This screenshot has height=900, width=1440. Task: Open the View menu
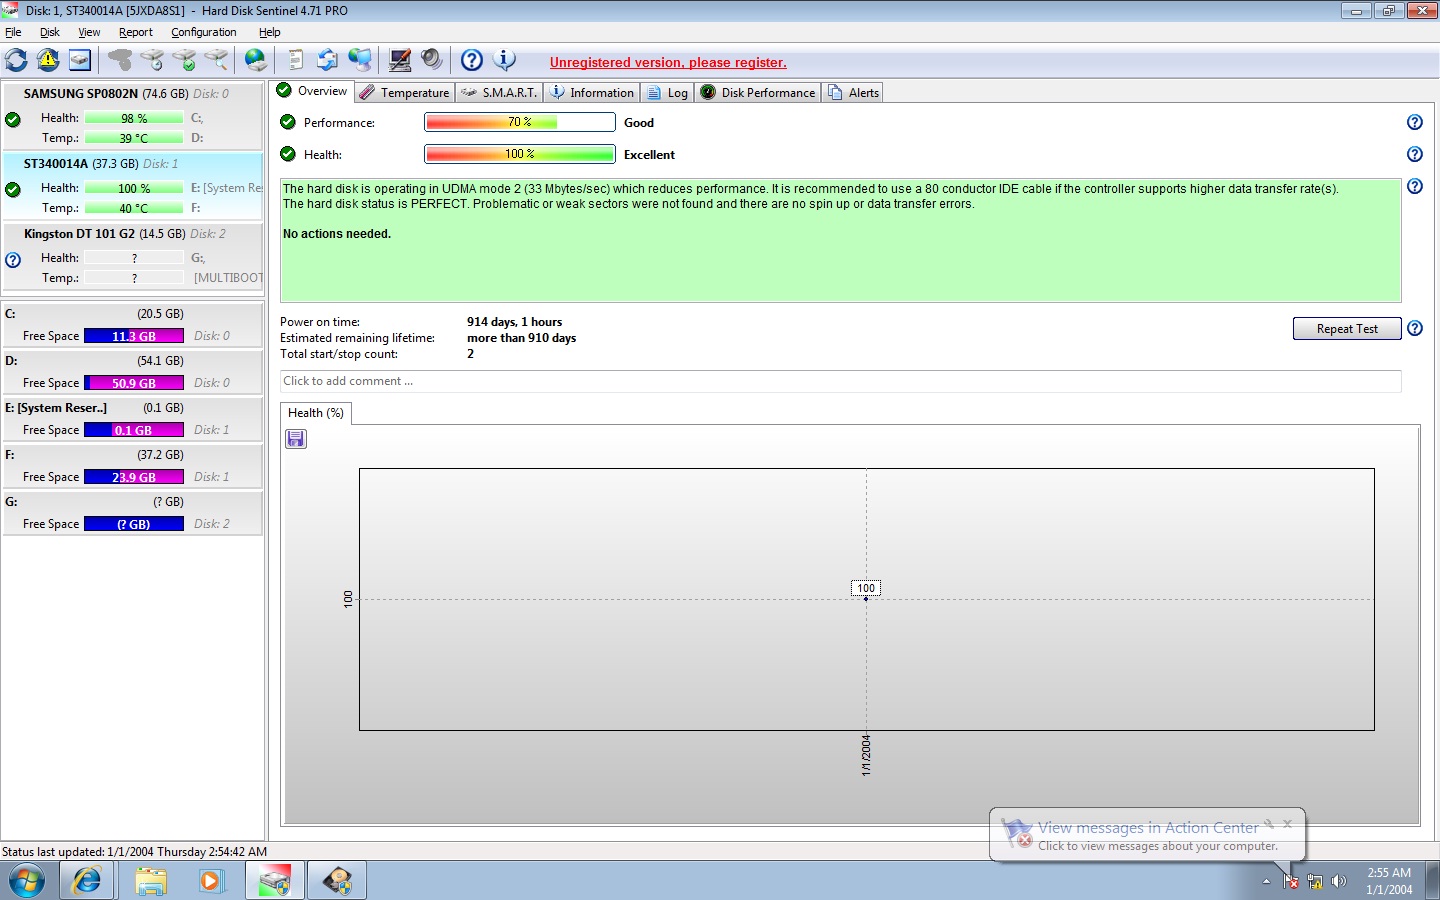coord(89,32)
